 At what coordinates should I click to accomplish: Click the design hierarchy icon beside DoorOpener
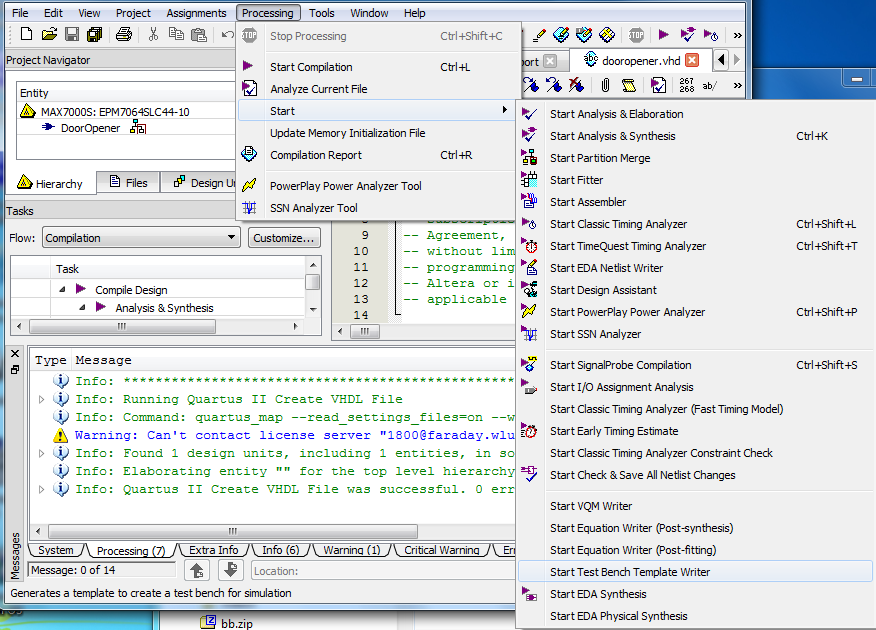138,128
